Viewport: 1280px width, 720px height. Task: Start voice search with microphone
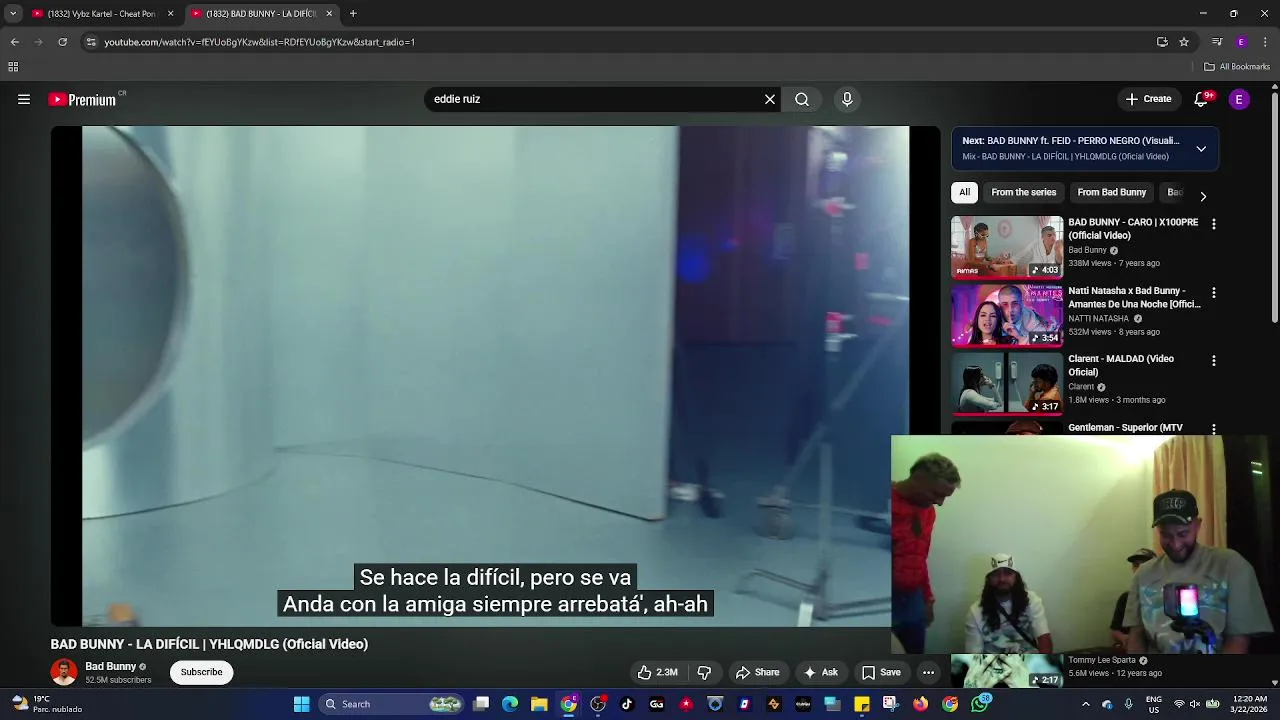click(x=847, y=99)
